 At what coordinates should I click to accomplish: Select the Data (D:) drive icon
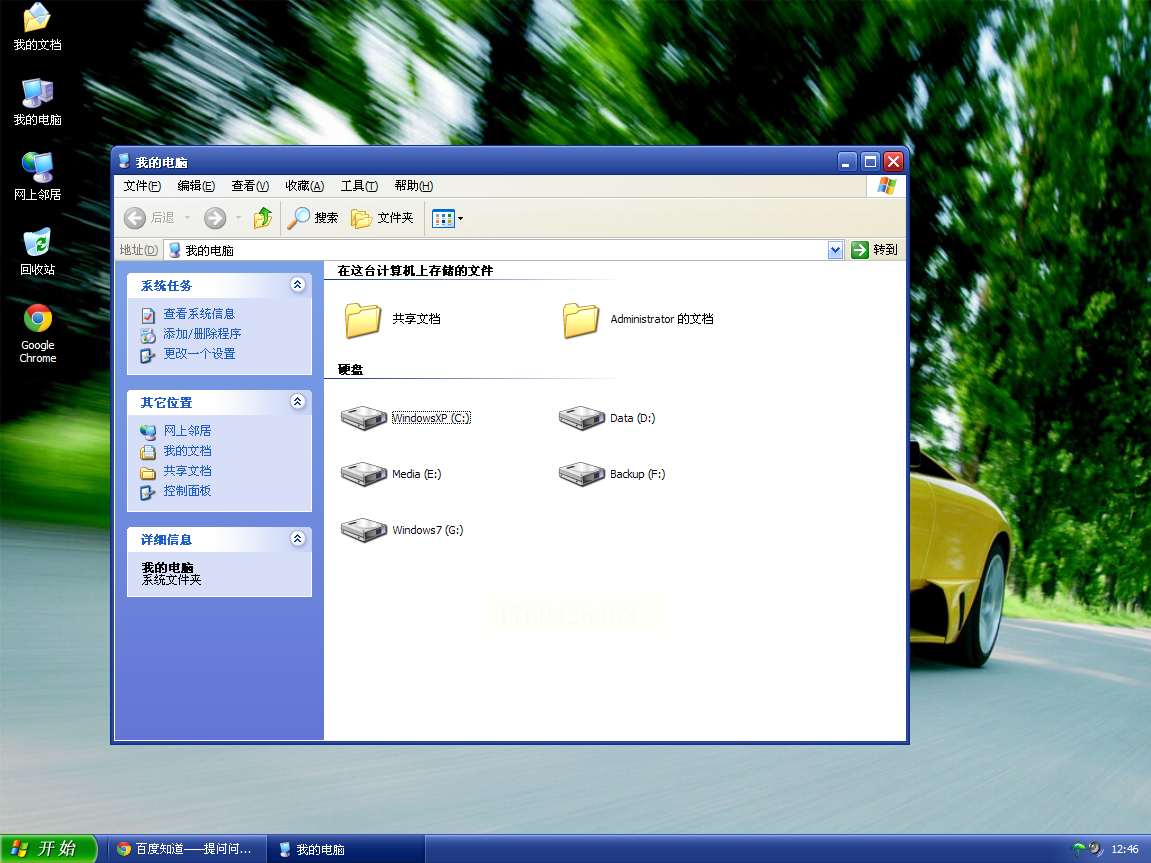point(581,418)
